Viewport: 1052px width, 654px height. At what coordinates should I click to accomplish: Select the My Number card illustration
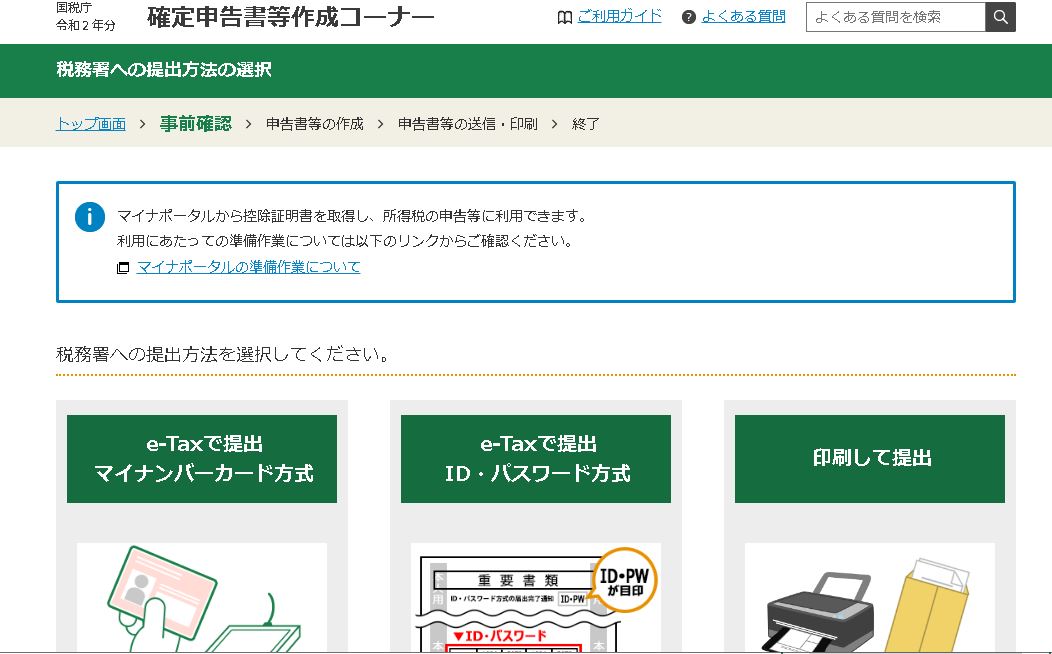pos(202,597)
